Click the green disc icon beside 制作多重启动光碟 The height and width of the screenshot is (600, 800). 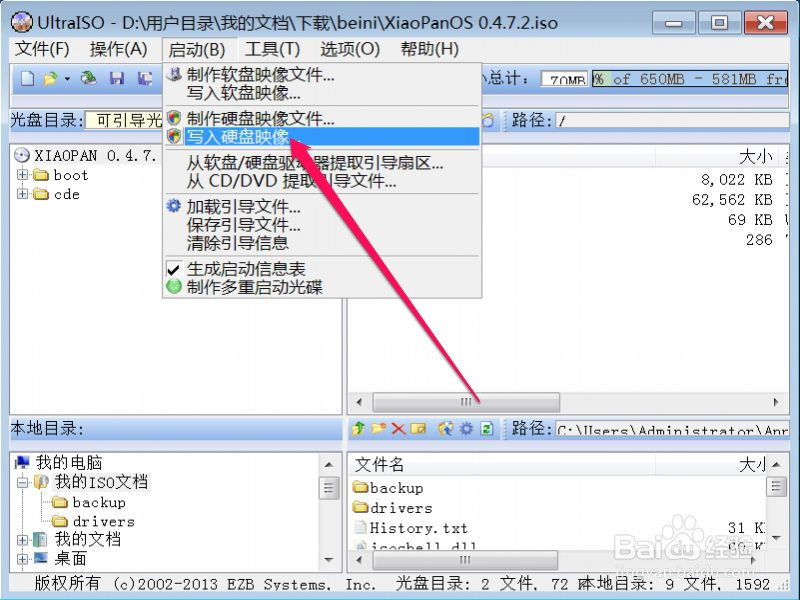(173, 287)
